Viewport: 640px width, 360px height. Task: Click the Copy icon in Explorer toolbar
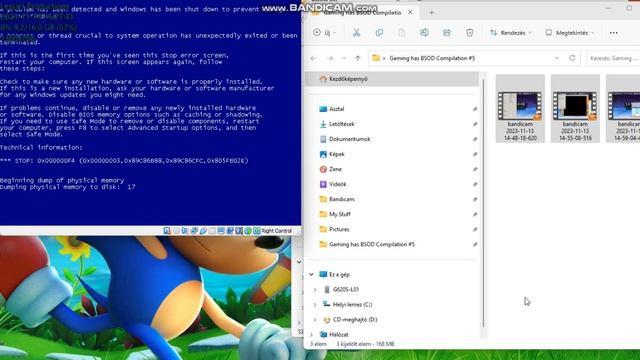pos(379,33)
